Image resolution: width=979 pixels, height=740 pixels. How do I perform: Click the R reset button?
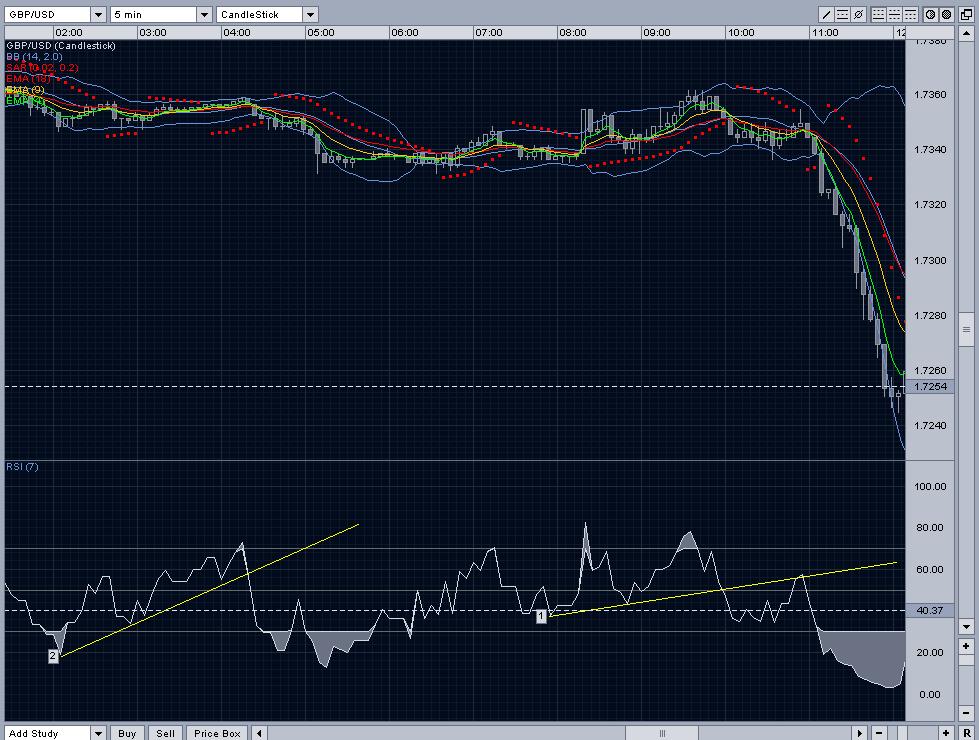pos(966,733)
